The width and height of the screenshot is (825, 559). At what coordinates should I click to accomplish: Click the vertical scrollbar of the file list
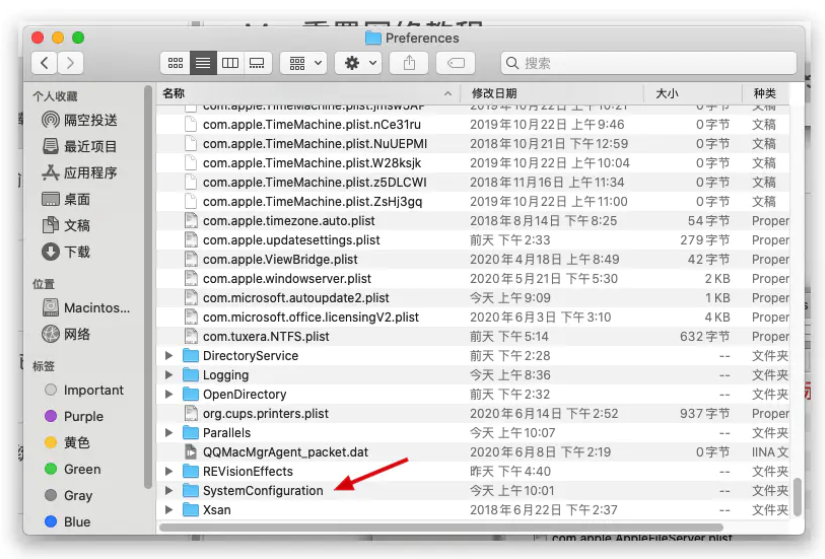[x=798, y=497]
